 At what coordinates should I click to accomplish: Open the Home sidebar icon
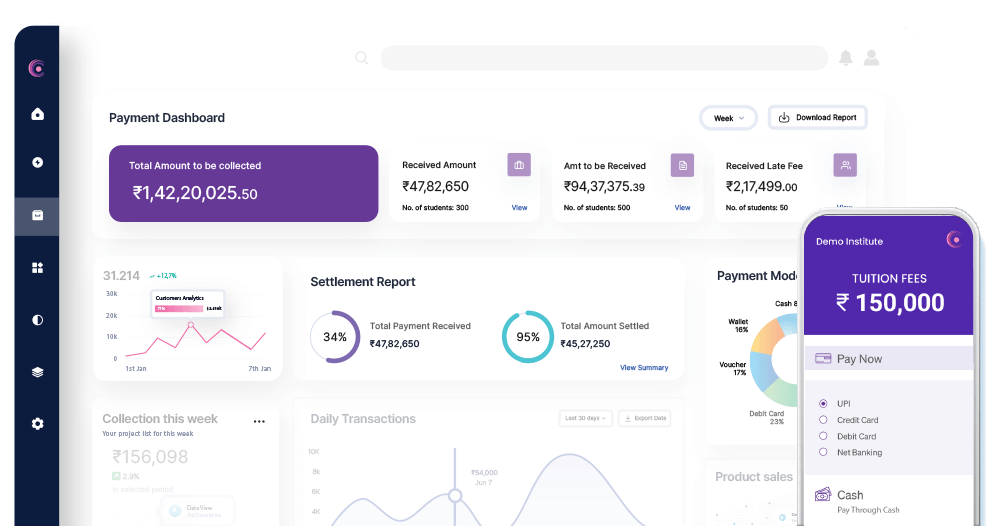(38, 114)
